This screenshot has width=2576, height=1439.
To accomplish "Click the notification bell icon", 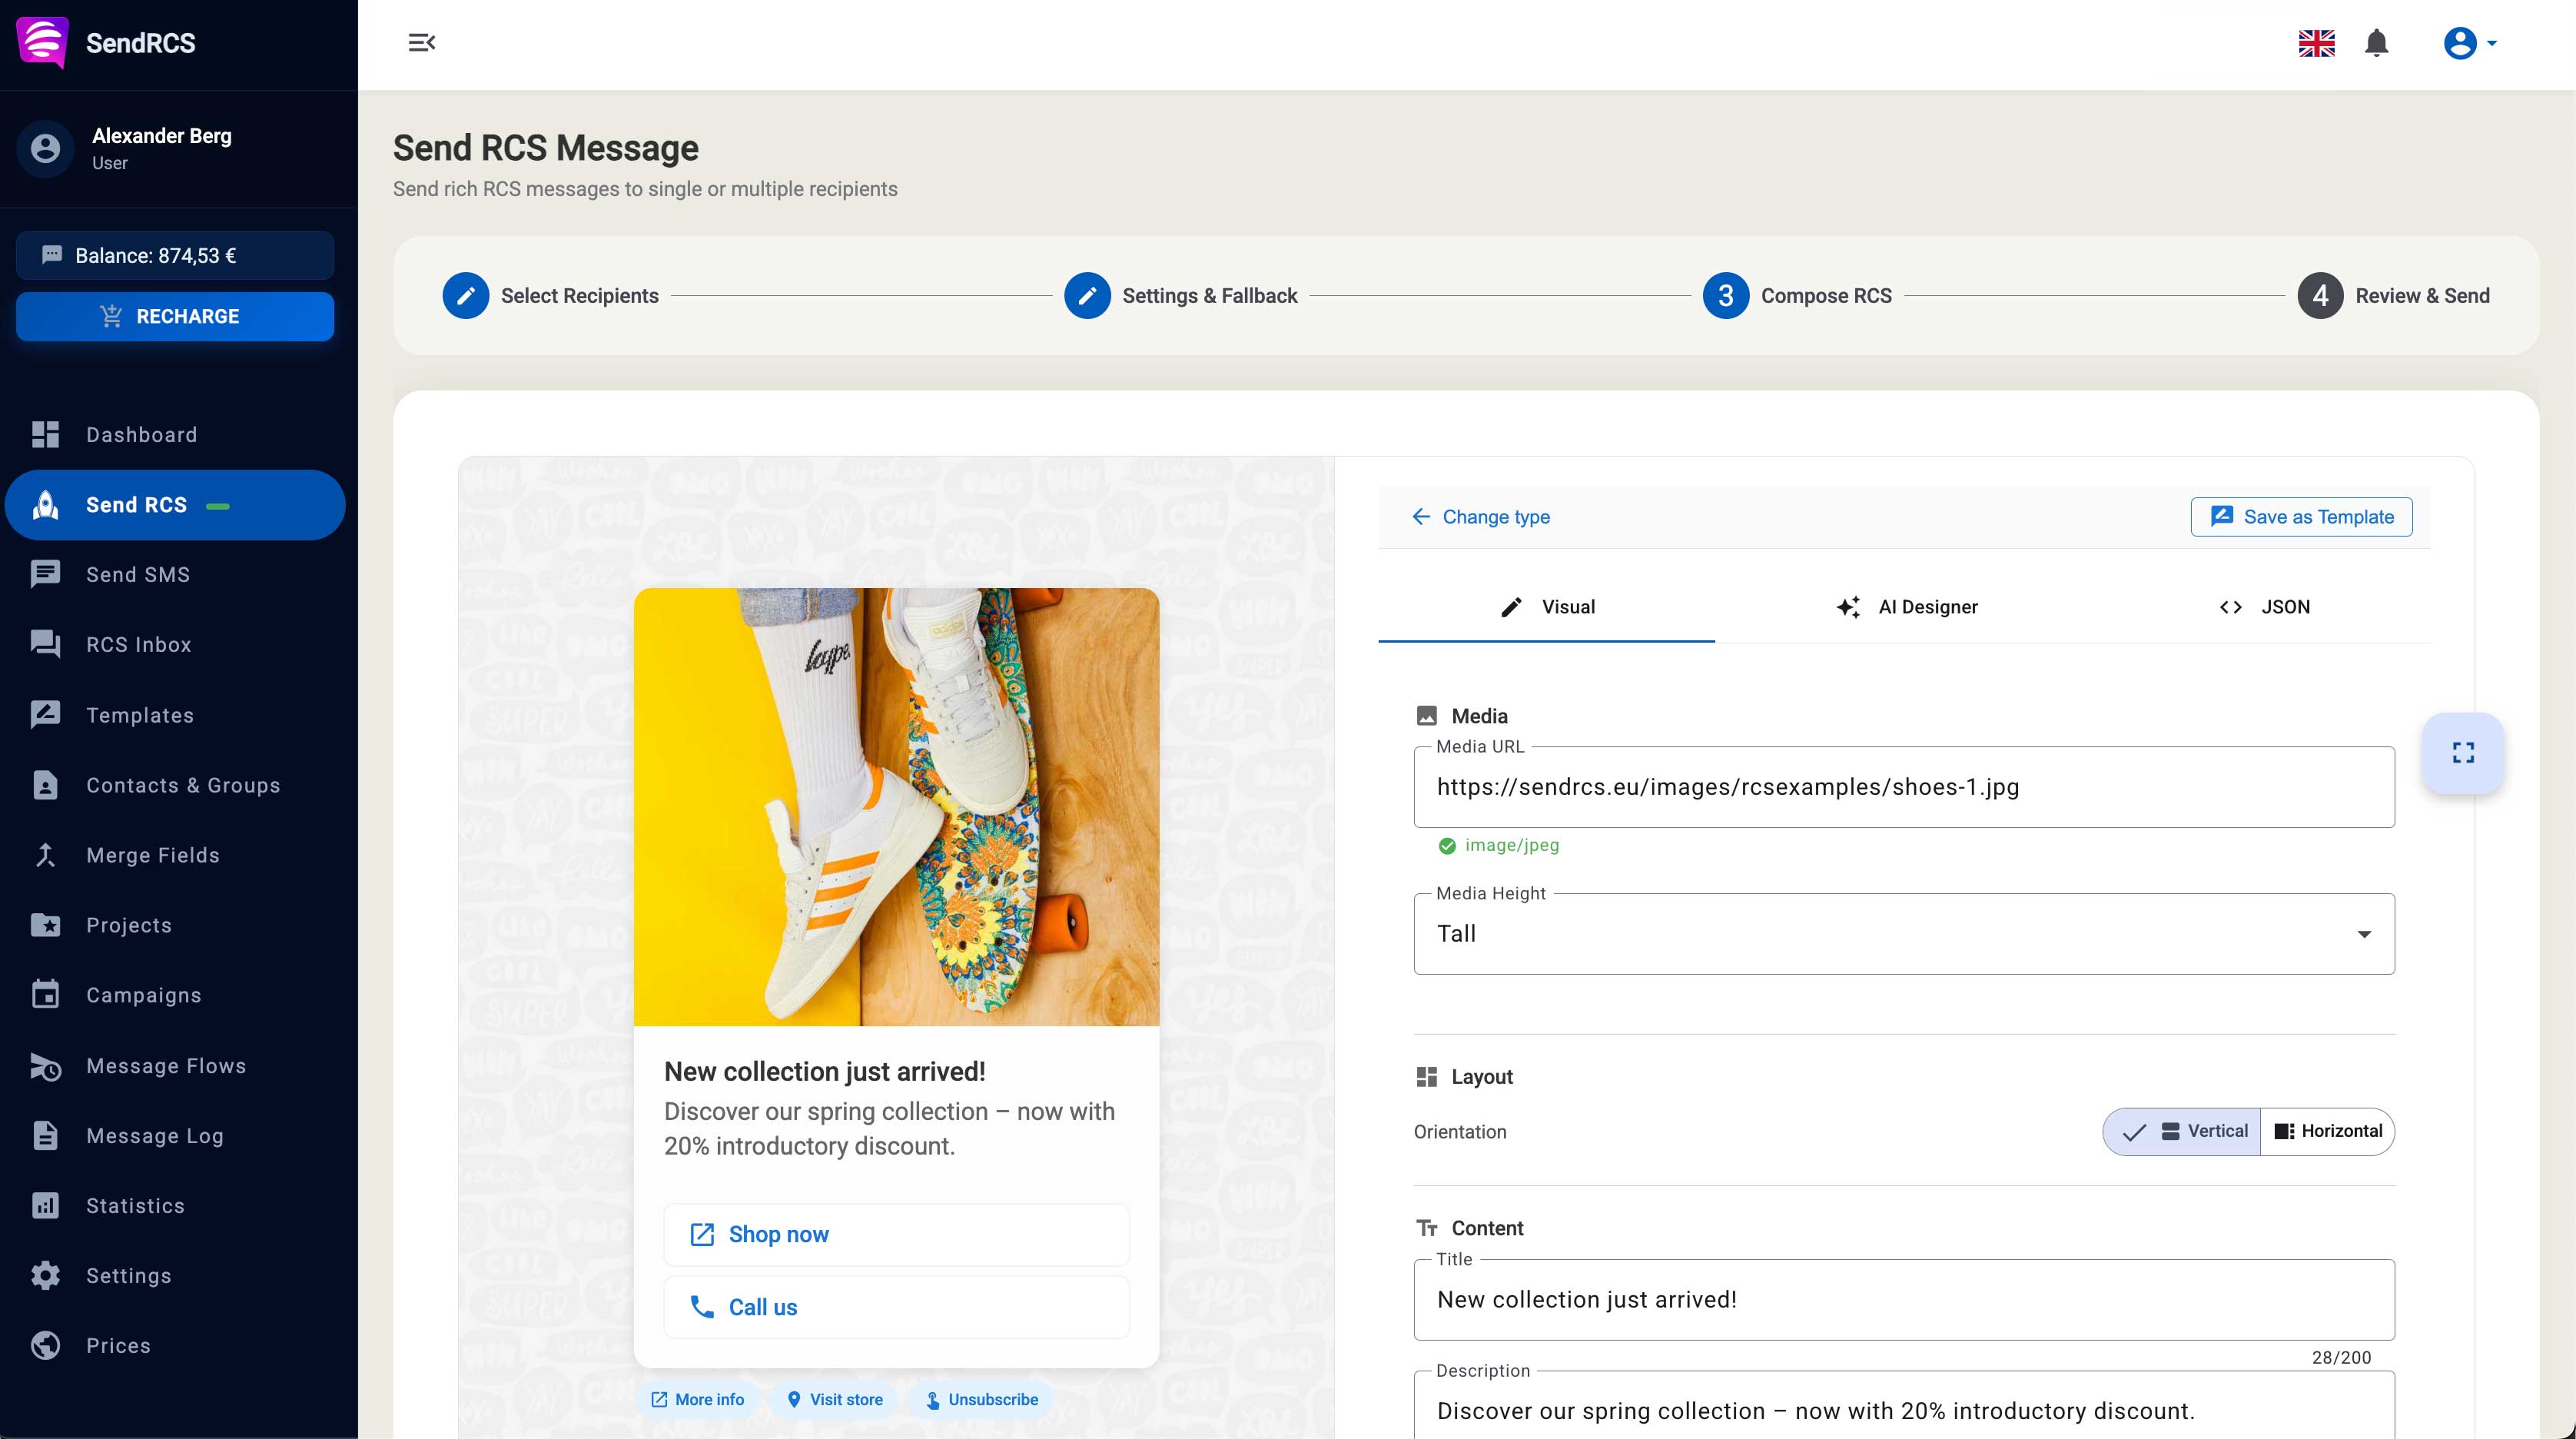I will (x=2376, y=43).
